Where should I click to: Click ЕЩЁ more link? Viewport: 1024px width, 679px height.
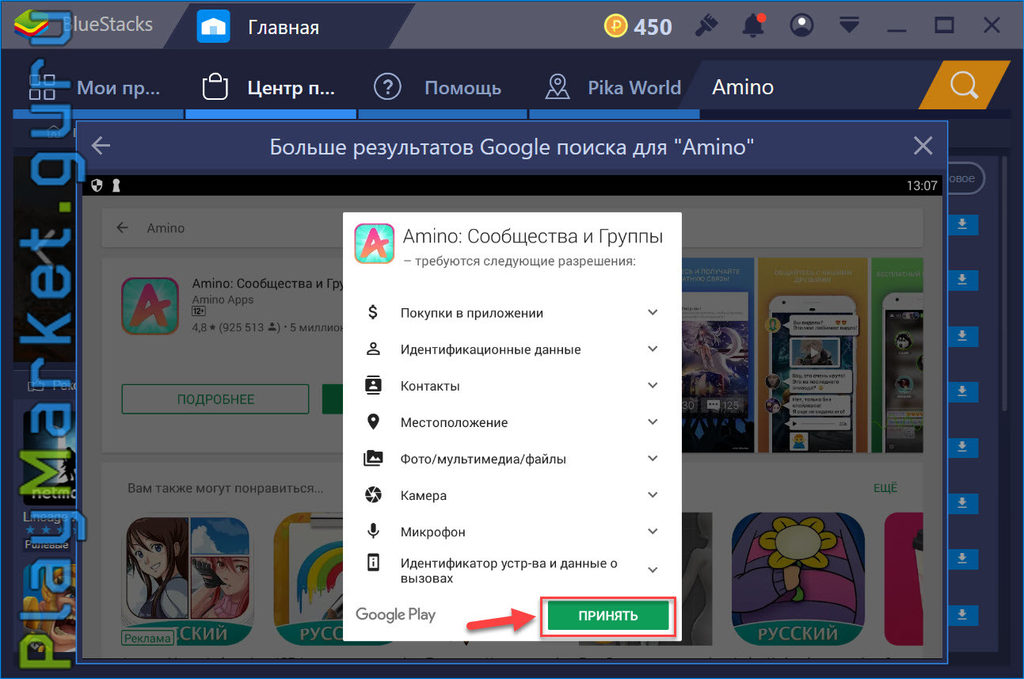tap(886, 488)
